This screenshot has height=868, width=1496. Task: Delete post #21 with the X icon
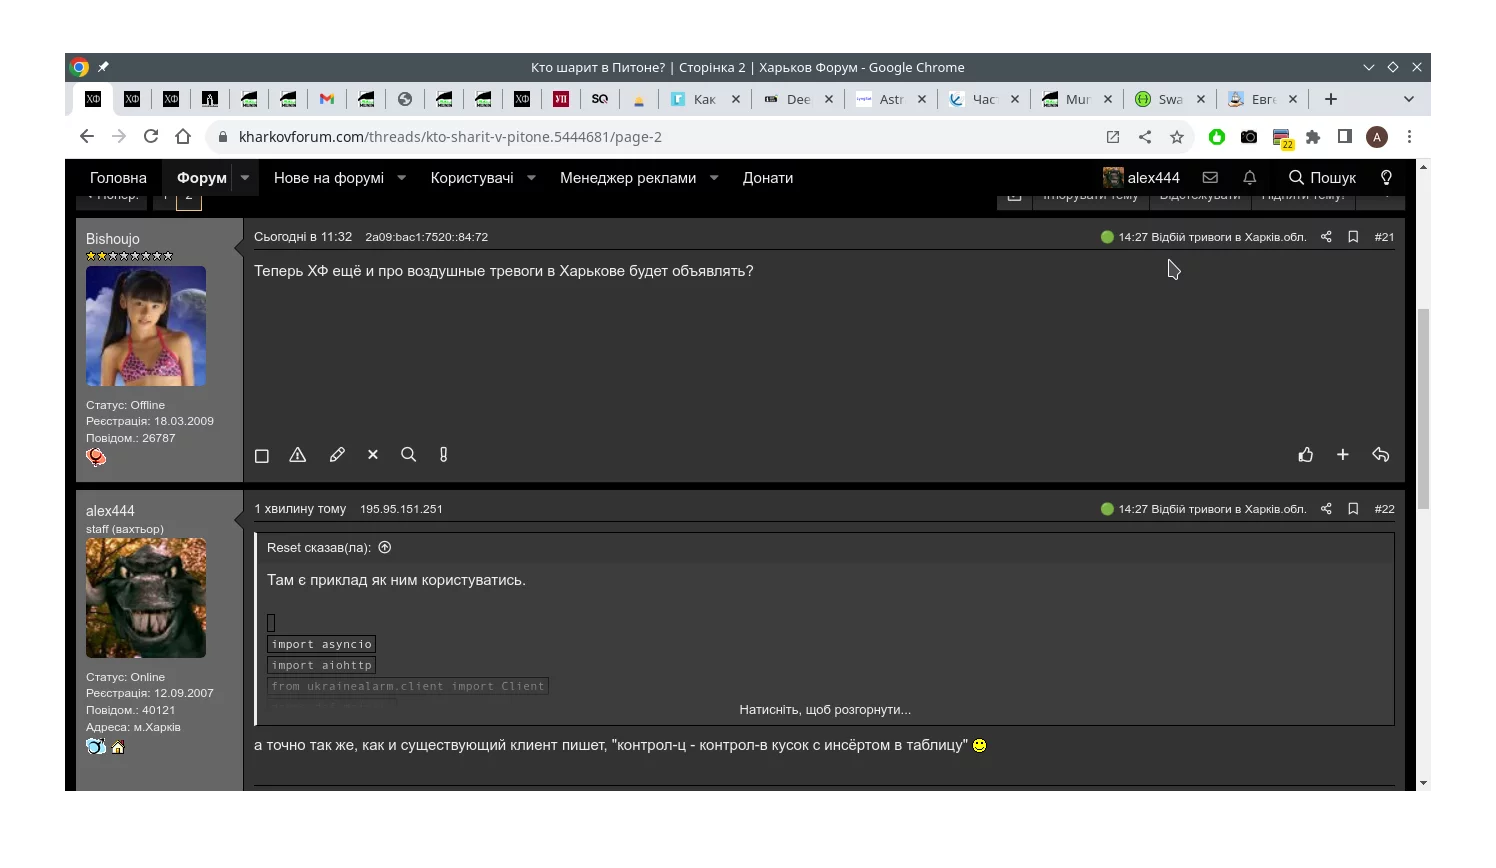373,455
